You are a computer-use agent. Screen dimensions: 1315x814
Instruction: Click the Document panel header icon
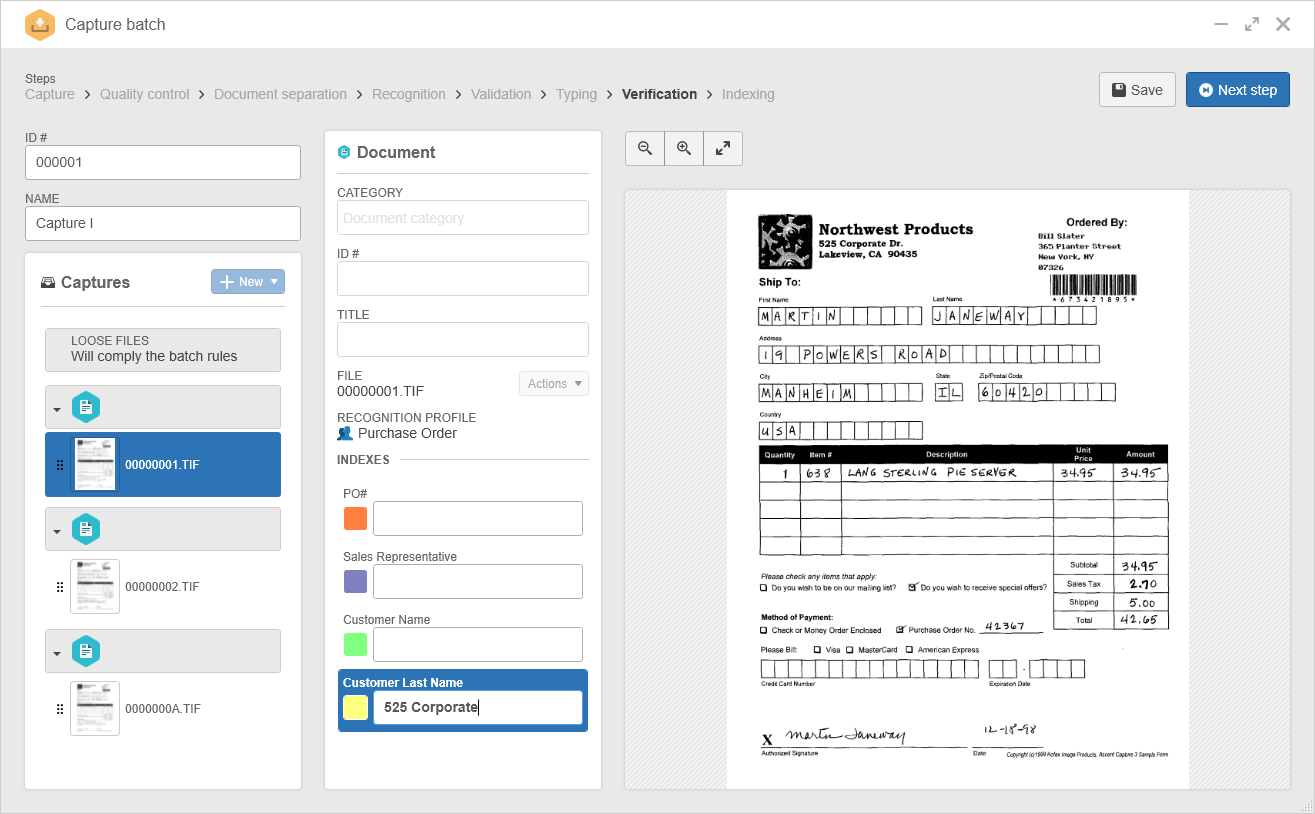(x=344, y=152)
